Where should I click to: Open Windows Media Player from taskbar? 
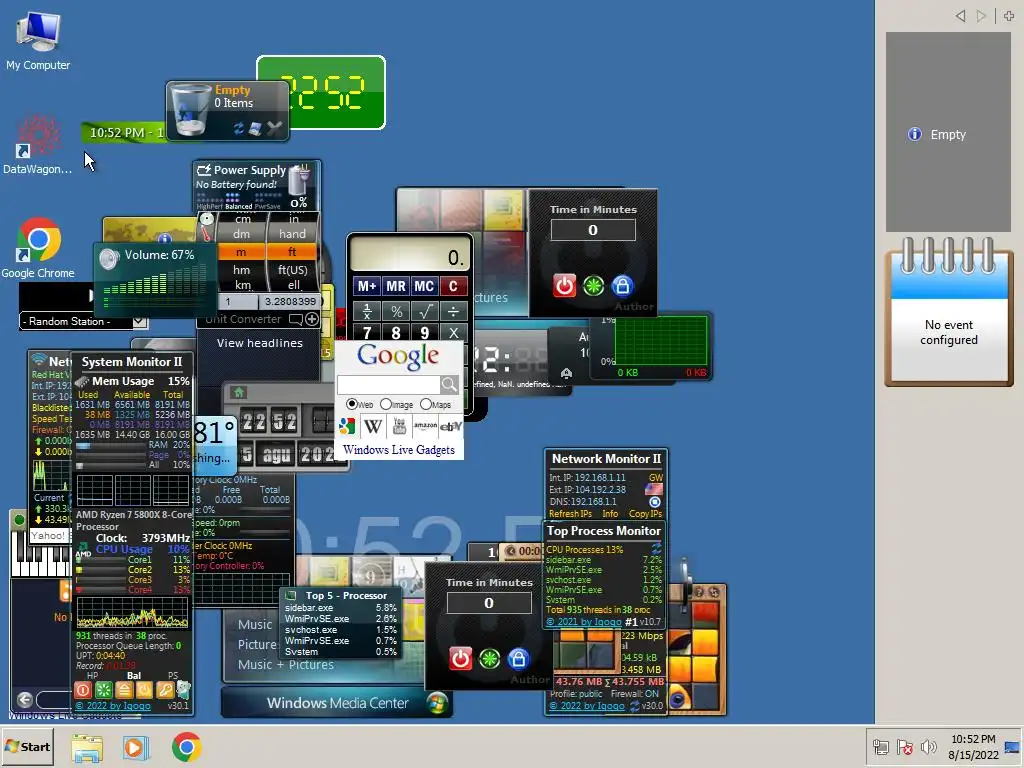136,747
